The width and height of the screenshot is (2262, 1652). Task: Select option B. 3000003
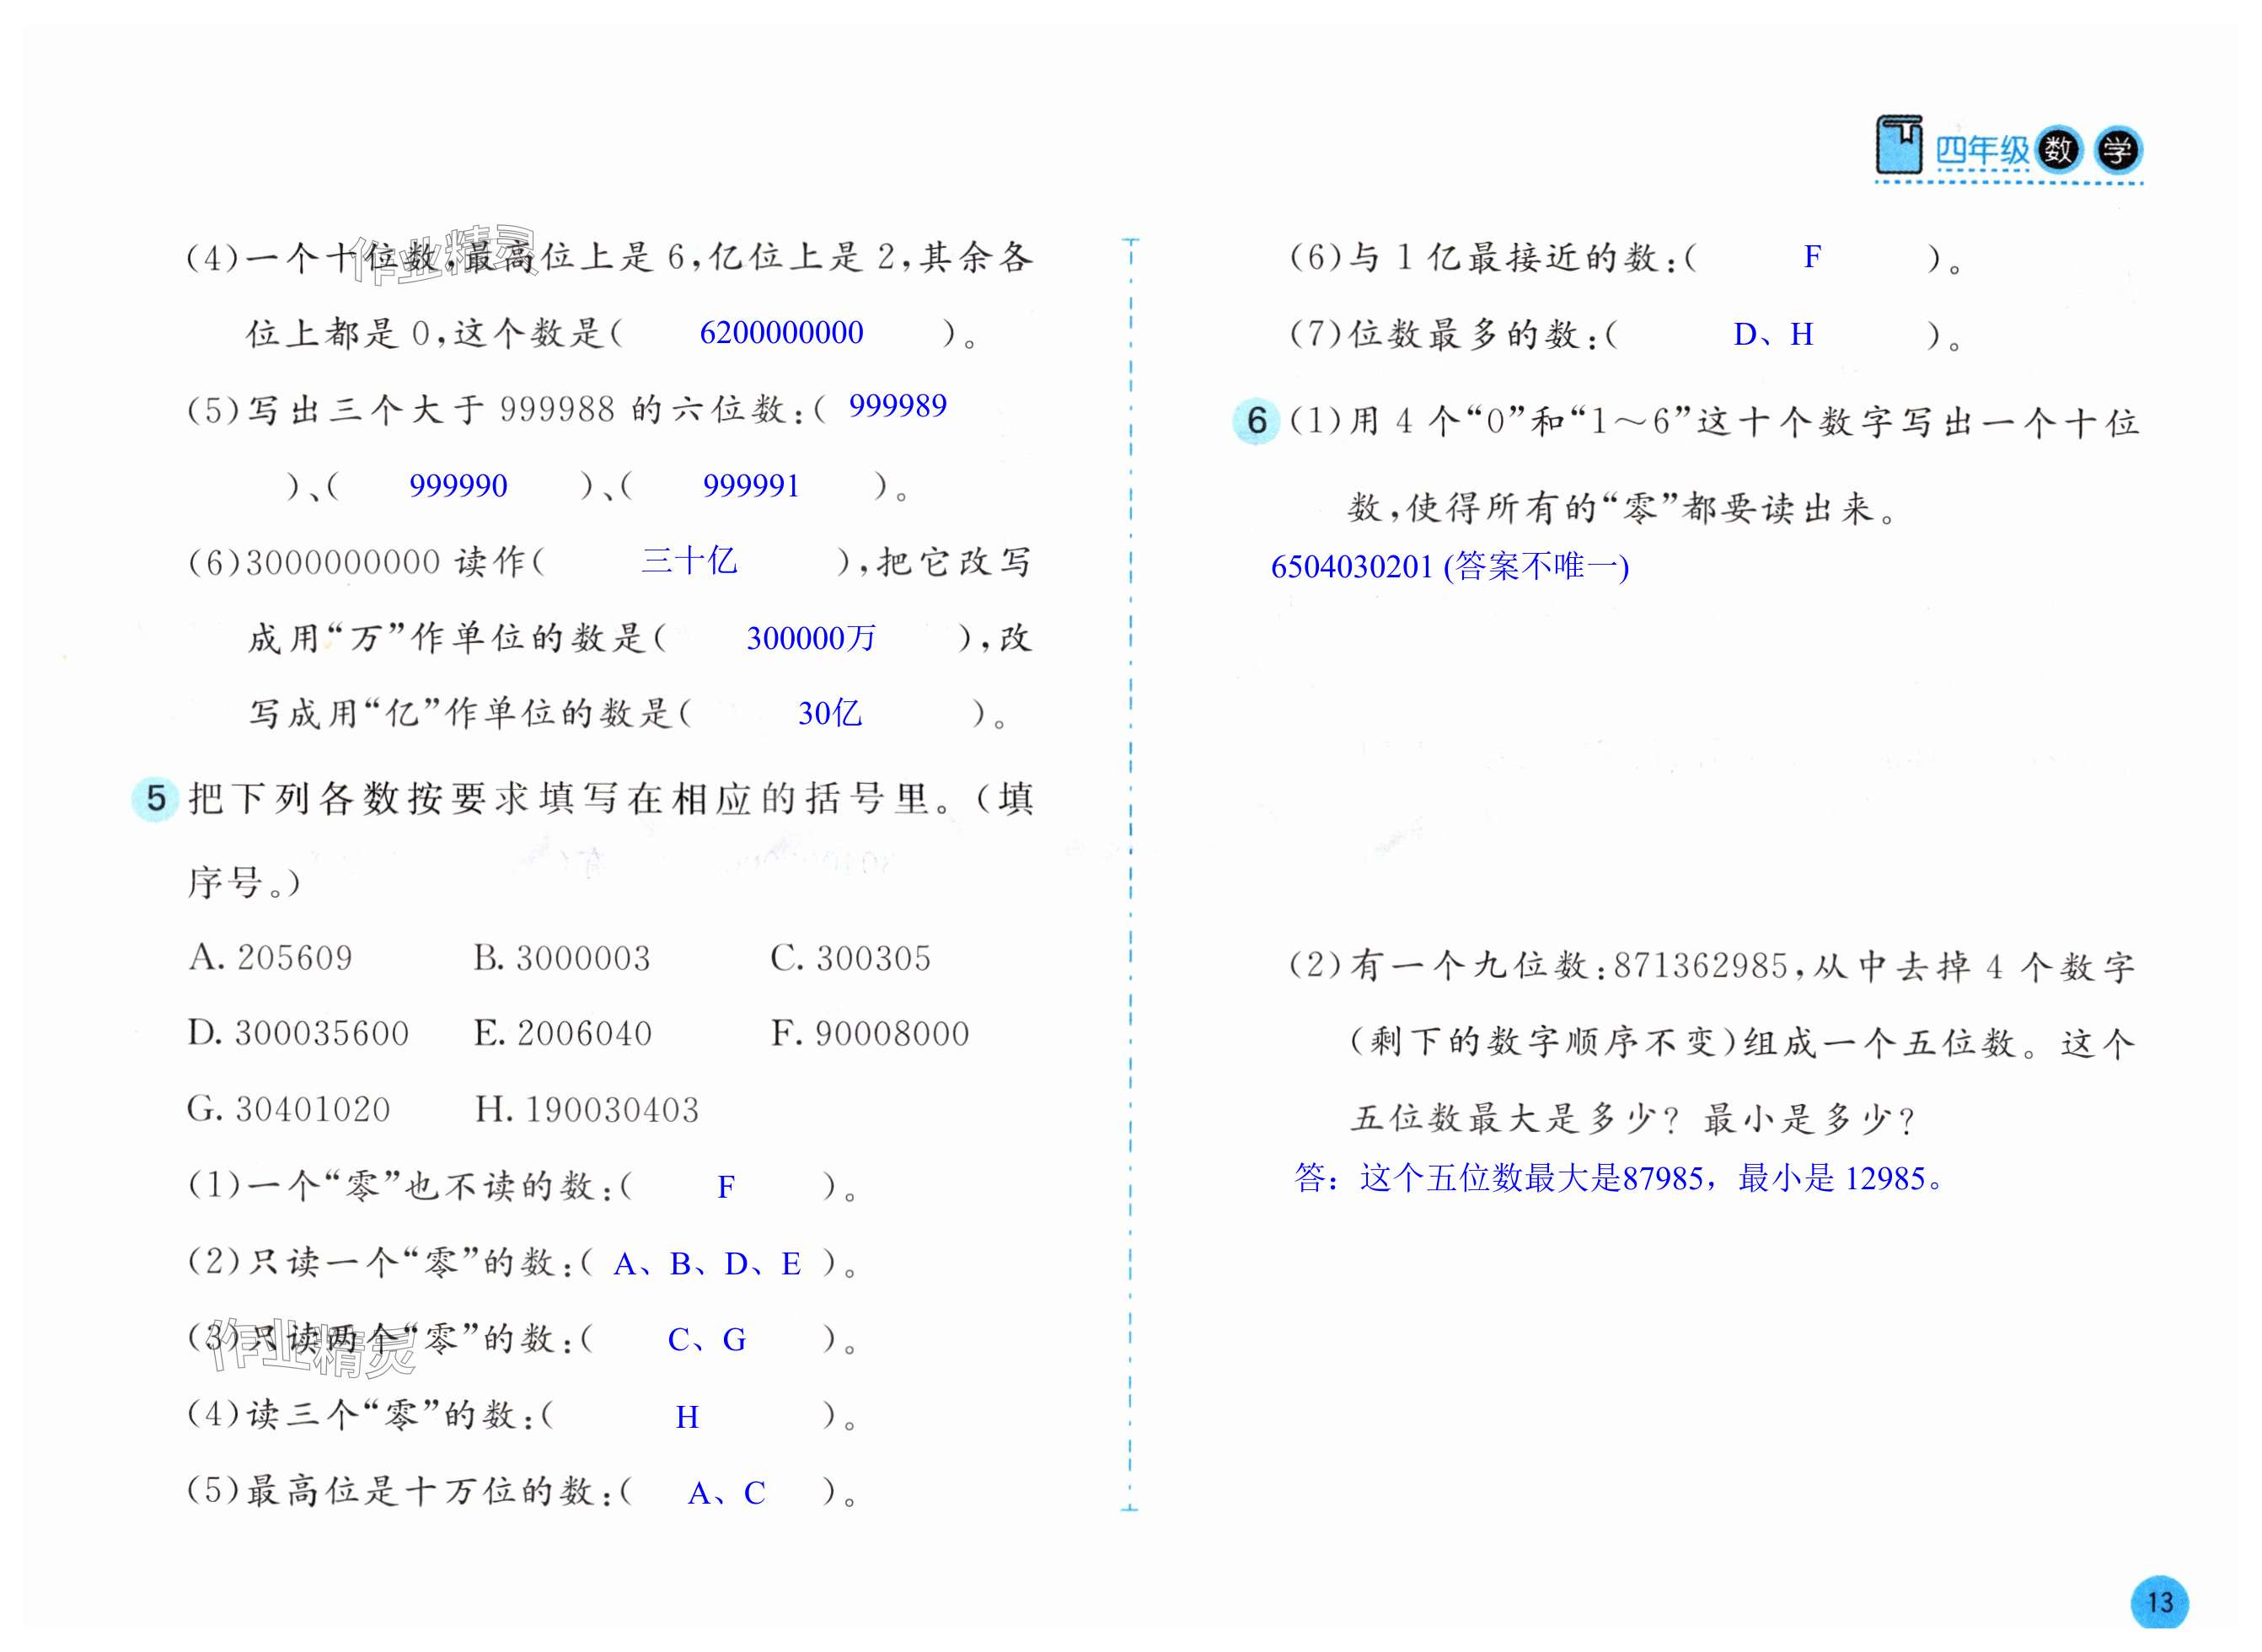tap(561, 958)
